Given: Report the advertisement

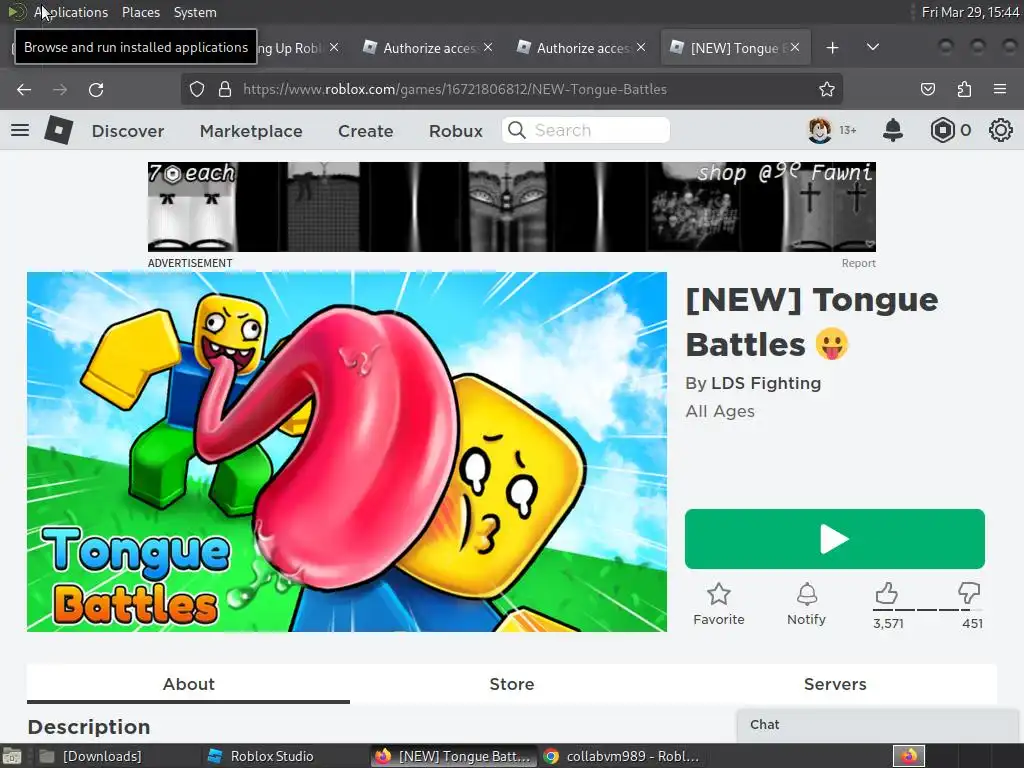Looking at the screenshot, I should 858,263.
